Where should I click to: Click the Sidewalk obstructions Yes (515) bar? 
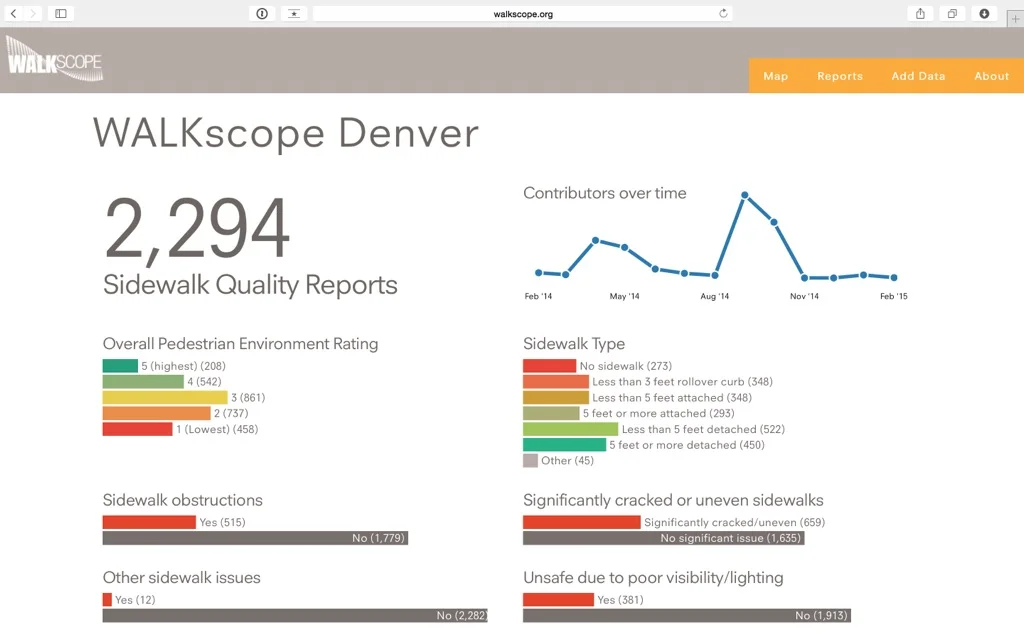click(149, 522)
